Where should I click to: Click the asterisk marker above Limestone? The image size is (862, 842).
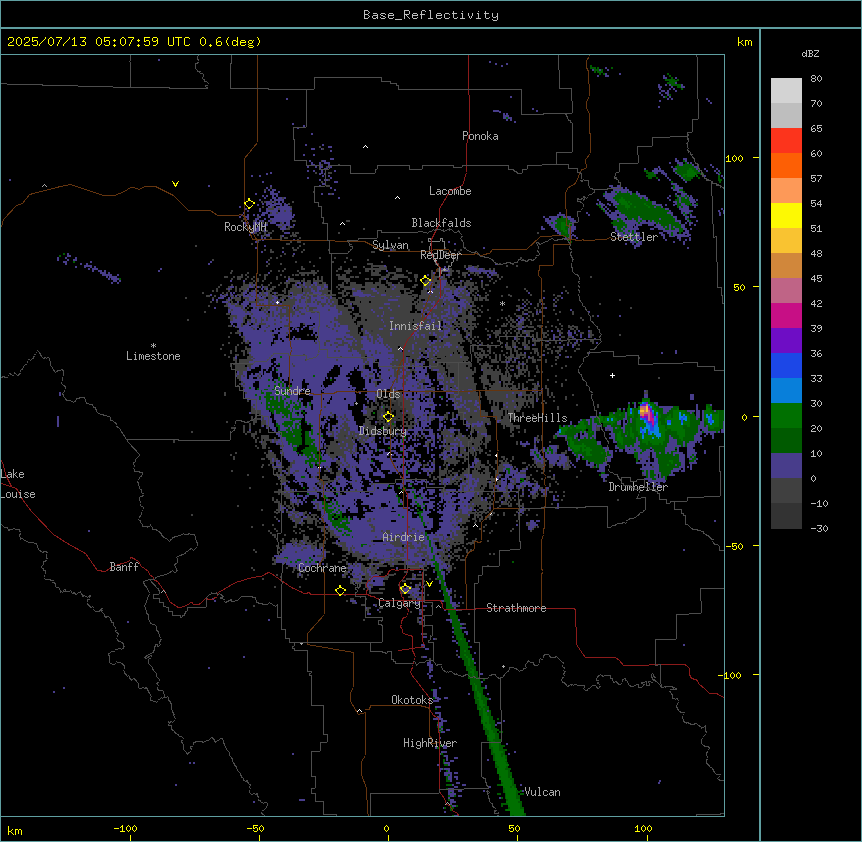click(x=153, y=346)
